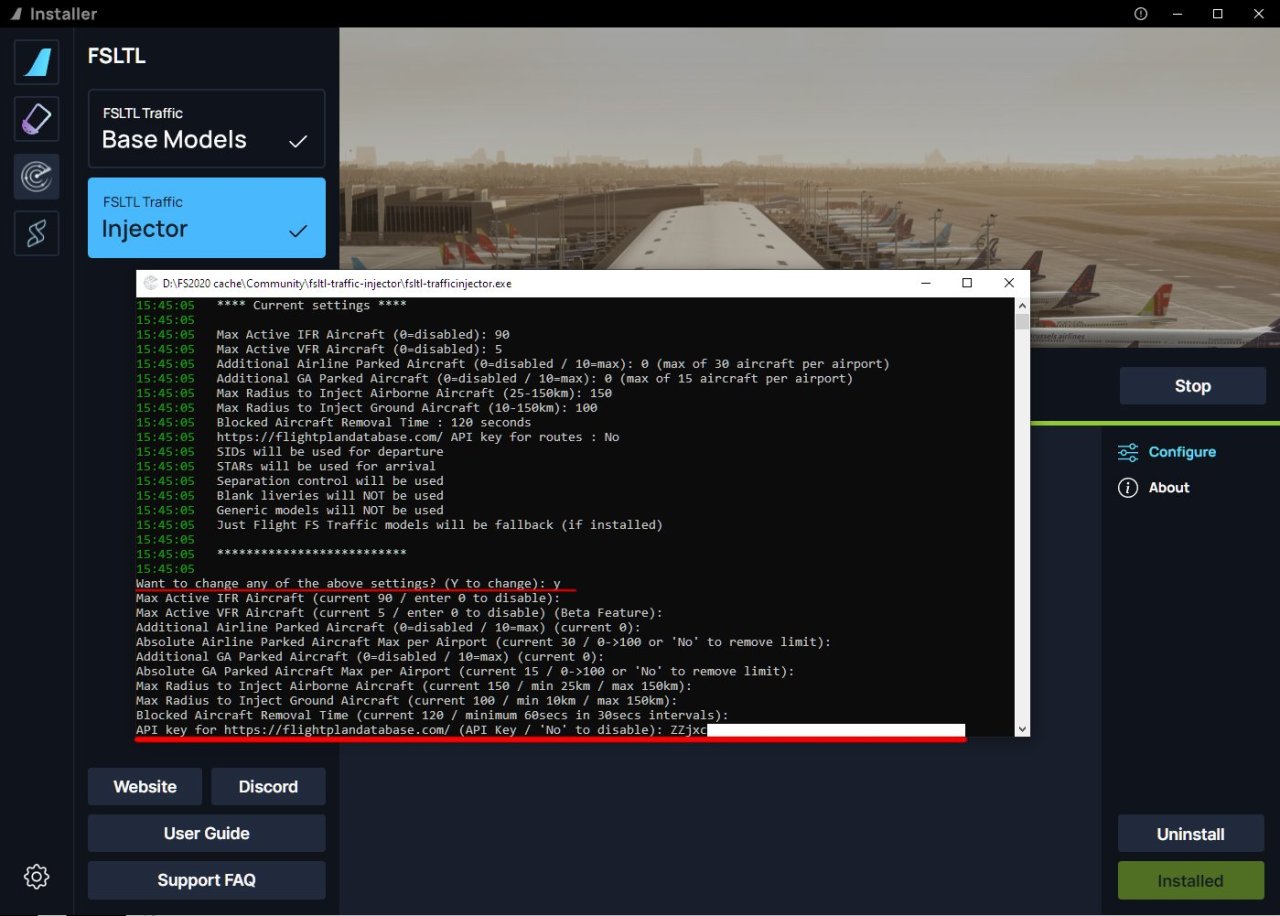Click the 'Max Radius to Inject Ground Aircraft (10-150km): 100' line
Image resolution: width=1280 pixels, height=916 pixels.
(x=407, y=408)
